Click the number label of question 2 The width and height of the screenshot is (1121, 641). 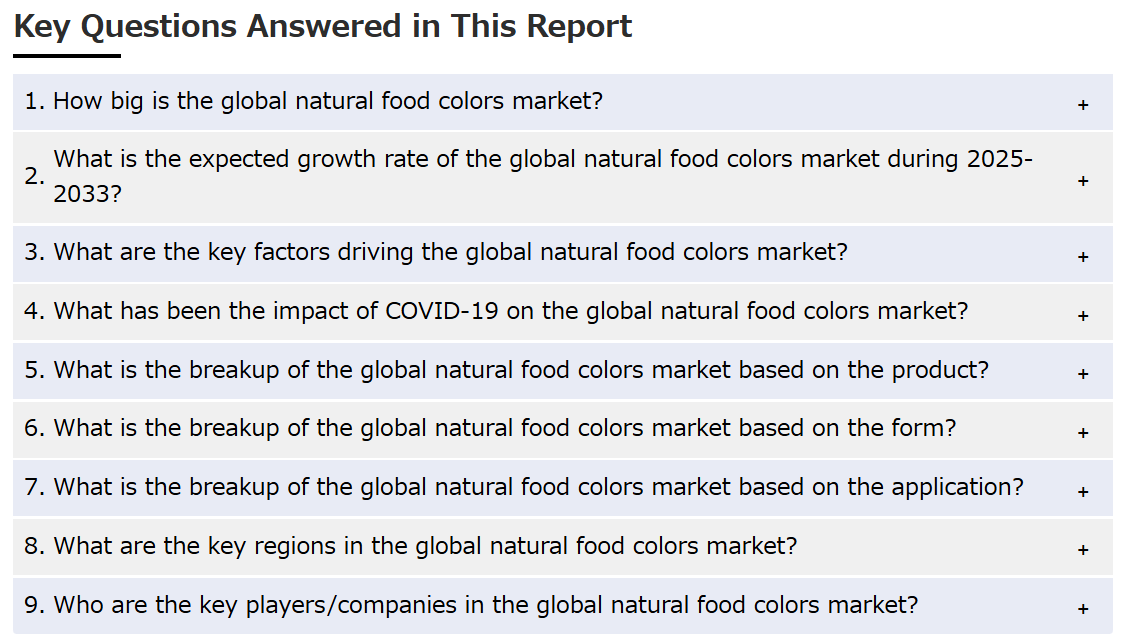[34, 176]
